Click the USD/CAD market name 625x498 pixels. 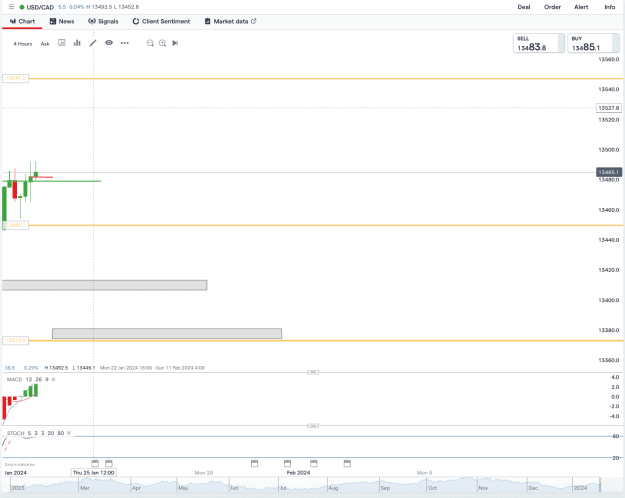[40, 7]
